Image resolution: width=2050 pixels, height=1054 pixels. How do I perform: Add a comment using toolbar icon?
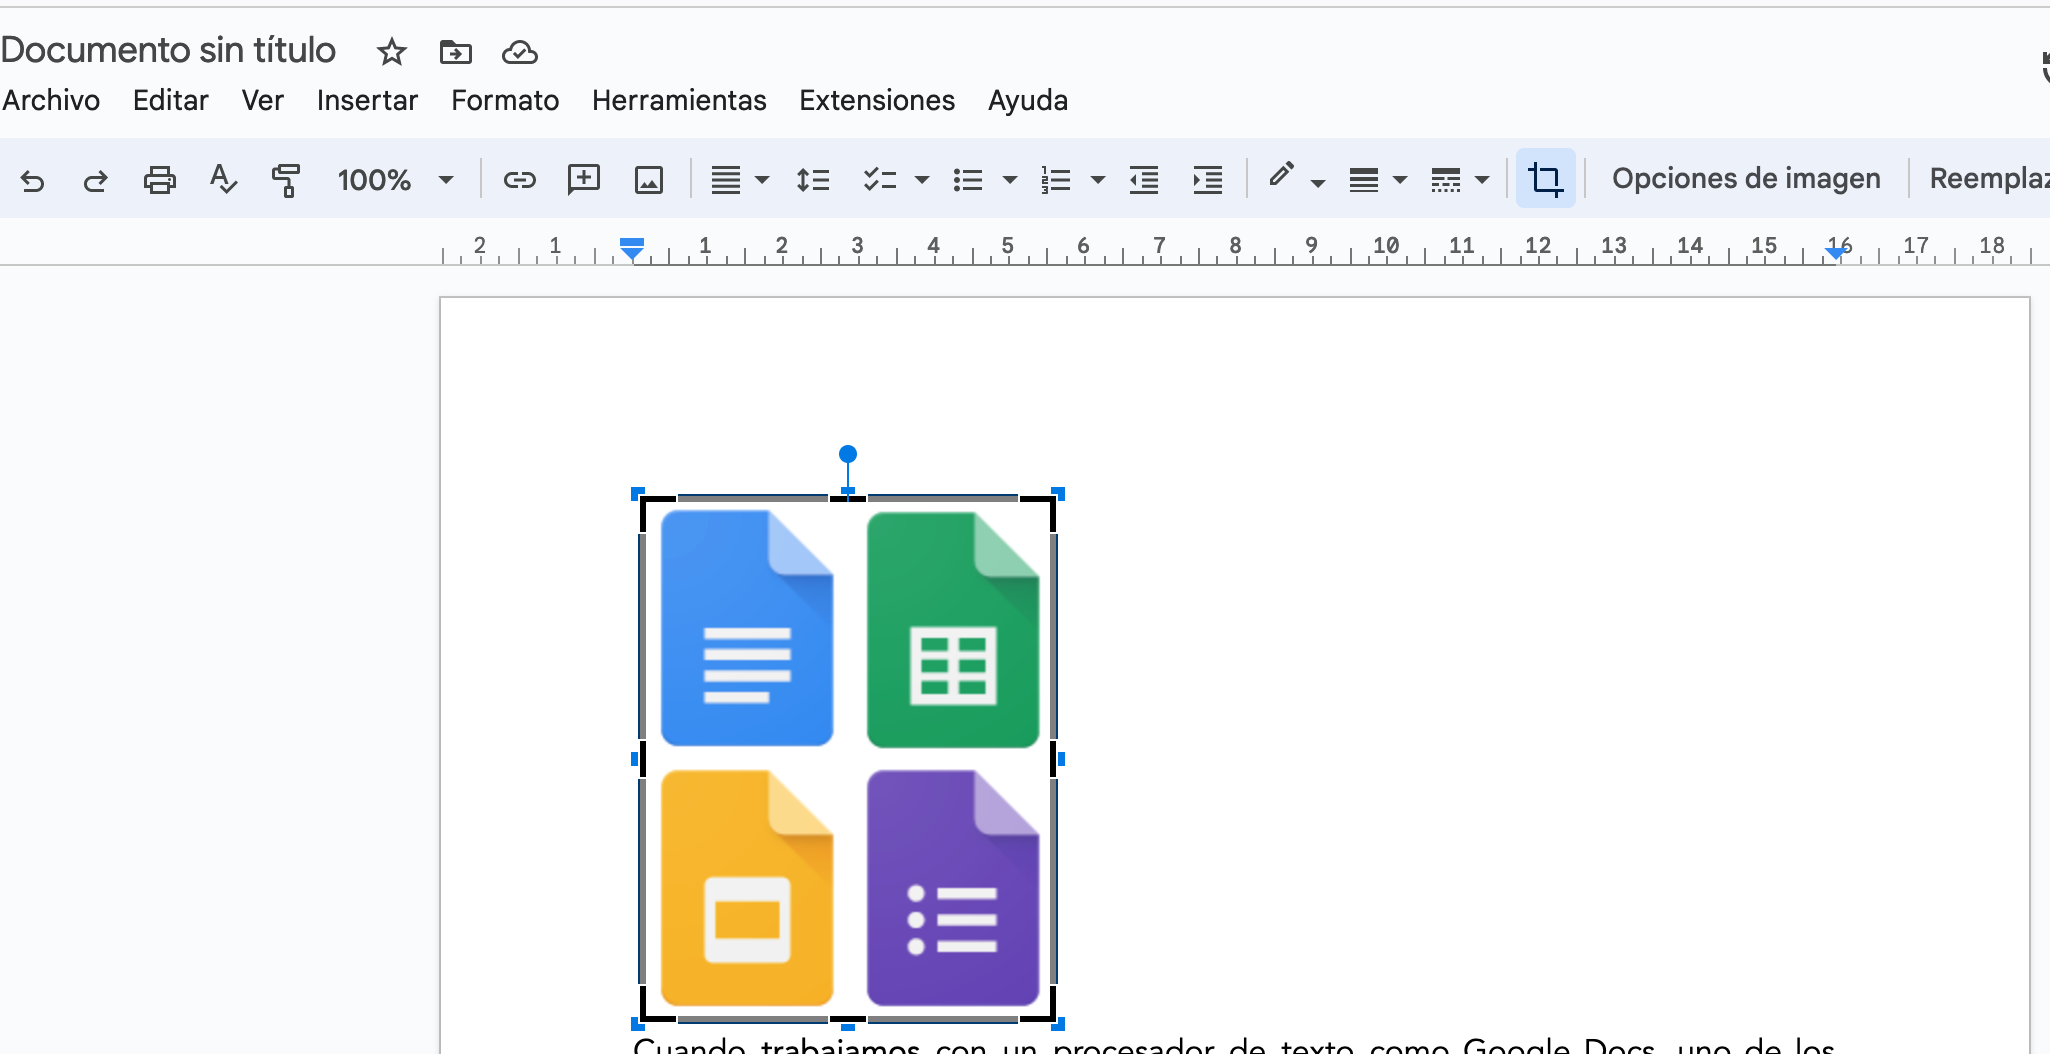[583, 180]
